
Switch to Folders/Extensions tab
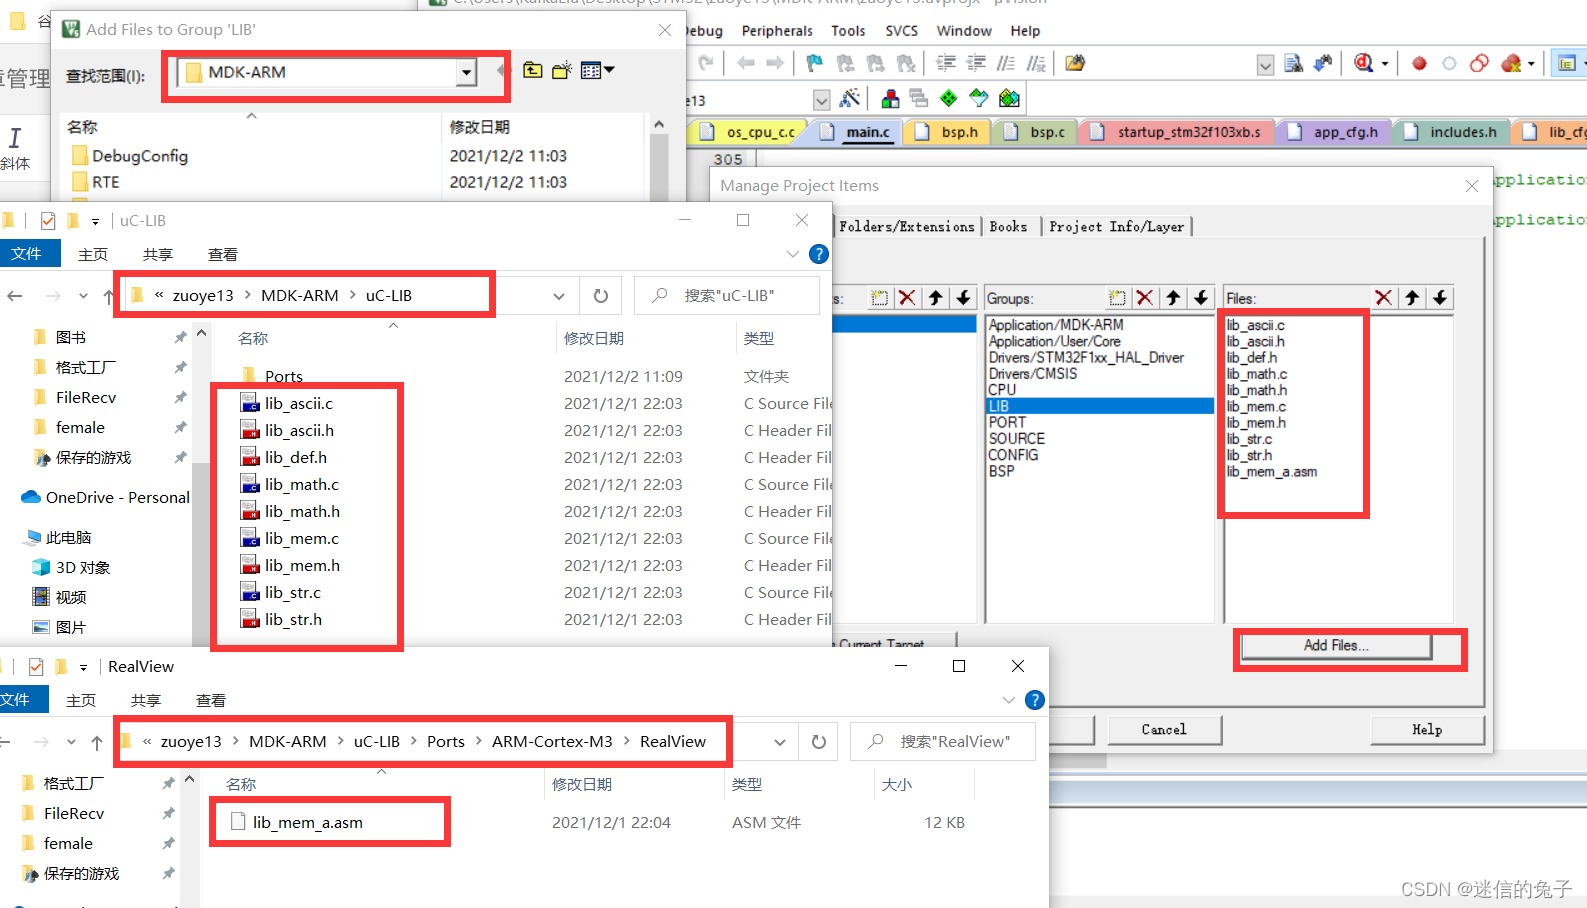pos(907,227)
